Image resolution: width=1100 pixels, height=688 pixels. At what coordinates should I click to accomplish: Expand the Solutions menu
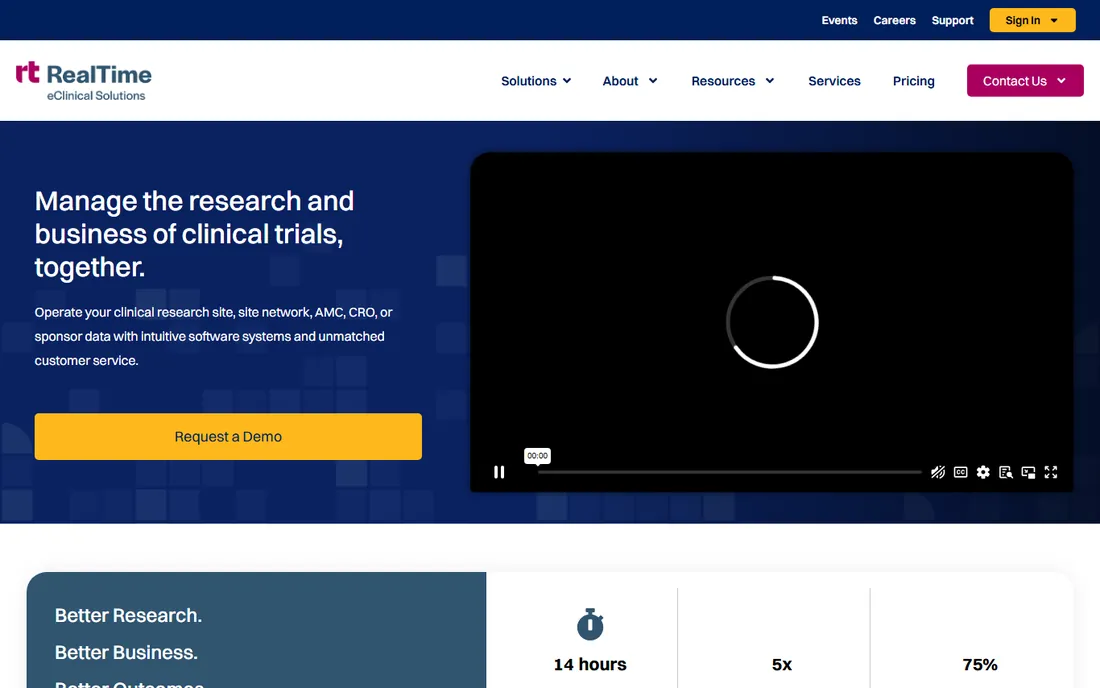point(536,81)
